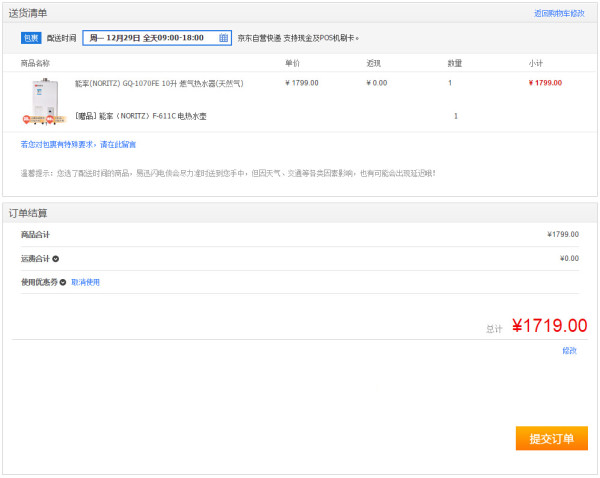600x478 pixels.
Task: Click 返回购物车修改 link
Action: tap(559, 13)
